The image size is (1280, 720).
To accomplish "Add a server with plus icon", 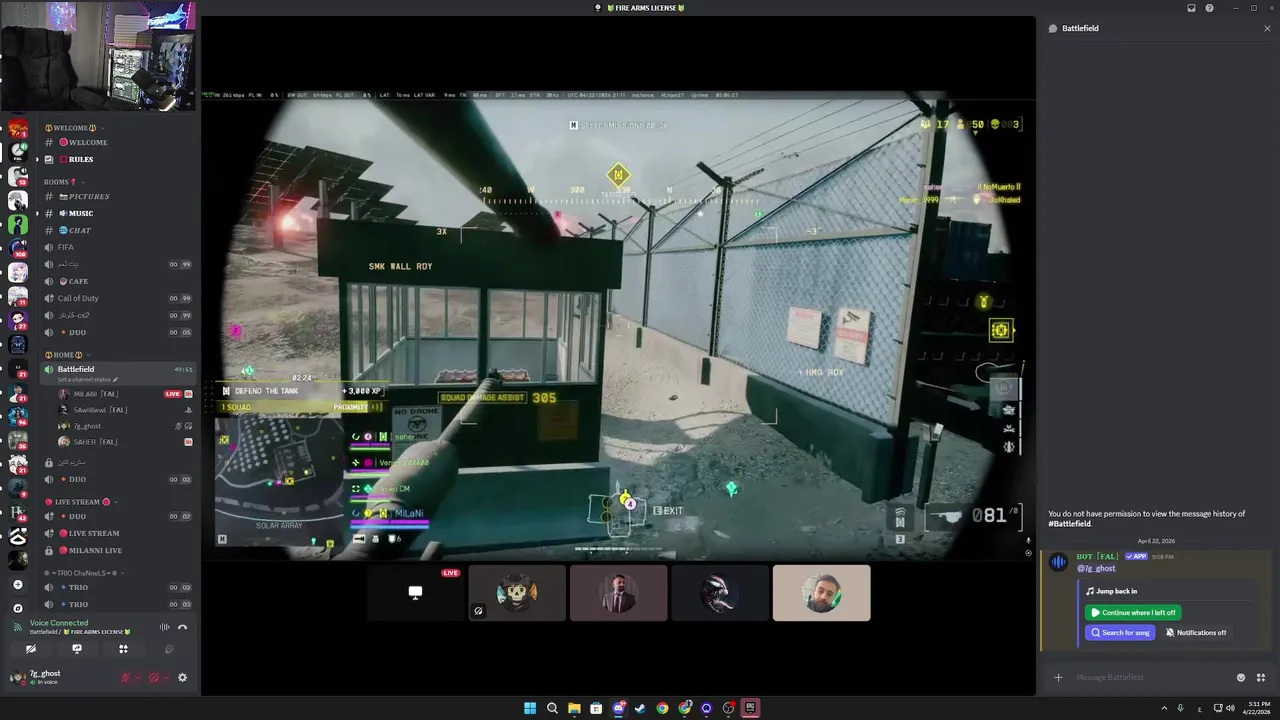I will (18, 584).
